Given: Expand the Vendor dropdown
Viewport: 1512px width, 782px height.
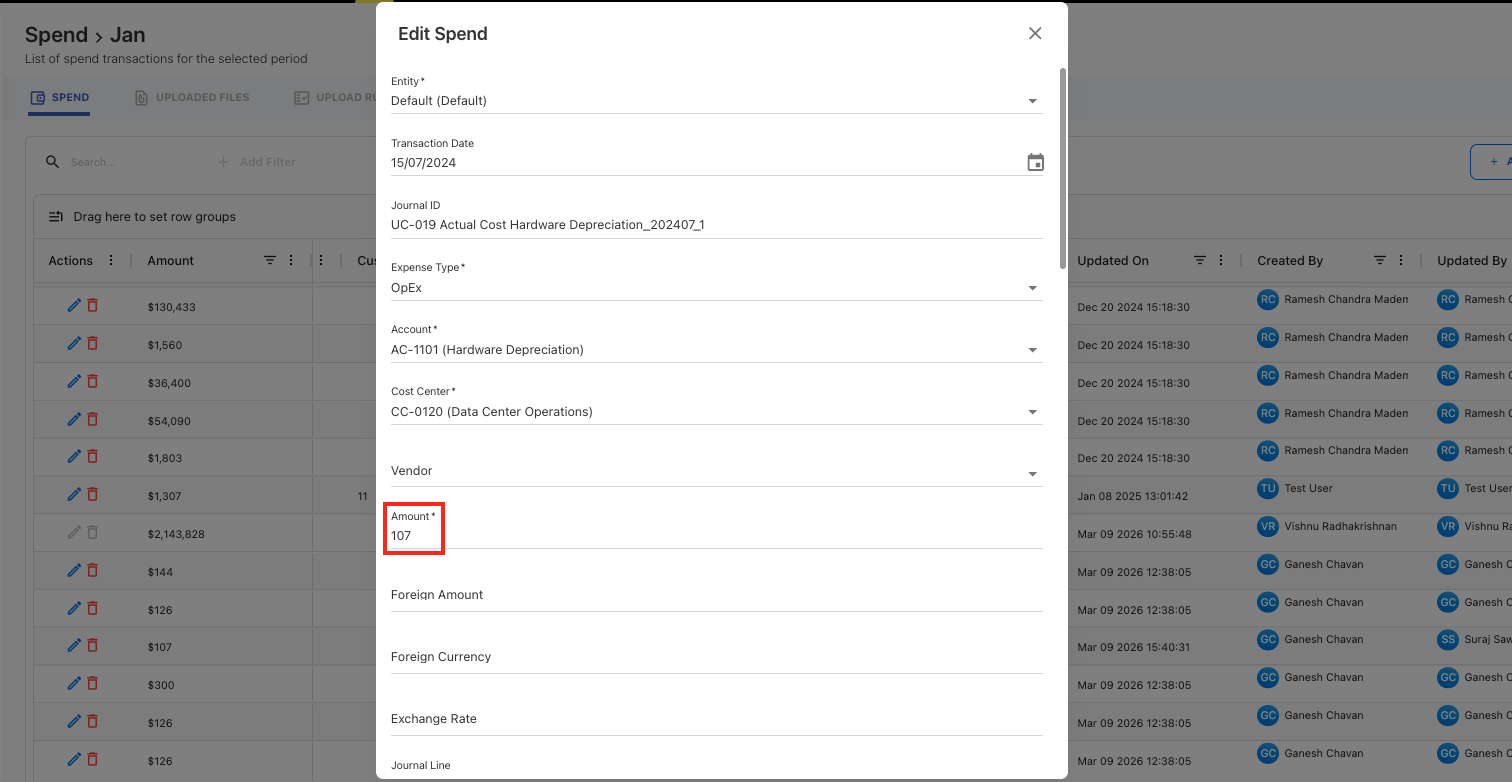Looking at the screenshot, I should pos(1032,473).
